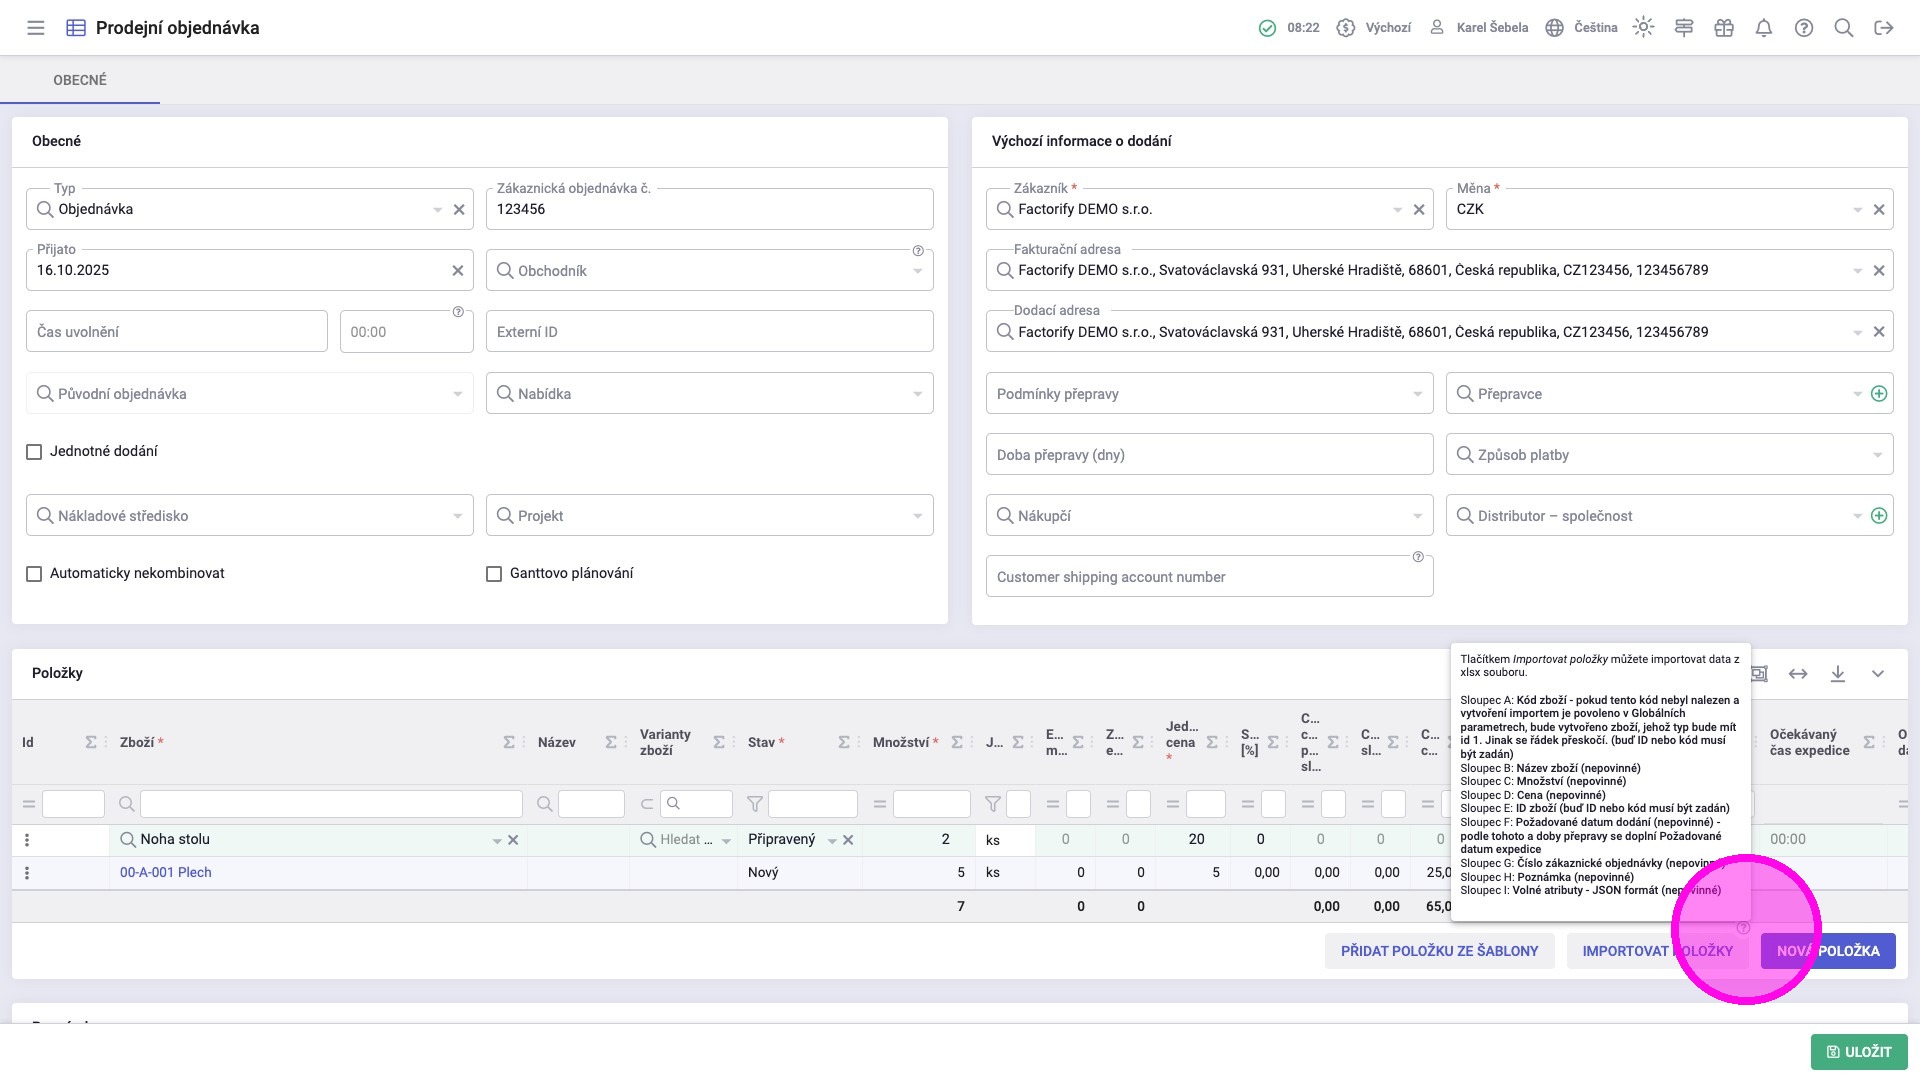Open row menu for 00-A-001 Plech
The height and width of the screenshot is (1080, 1920).
[27, 873]
